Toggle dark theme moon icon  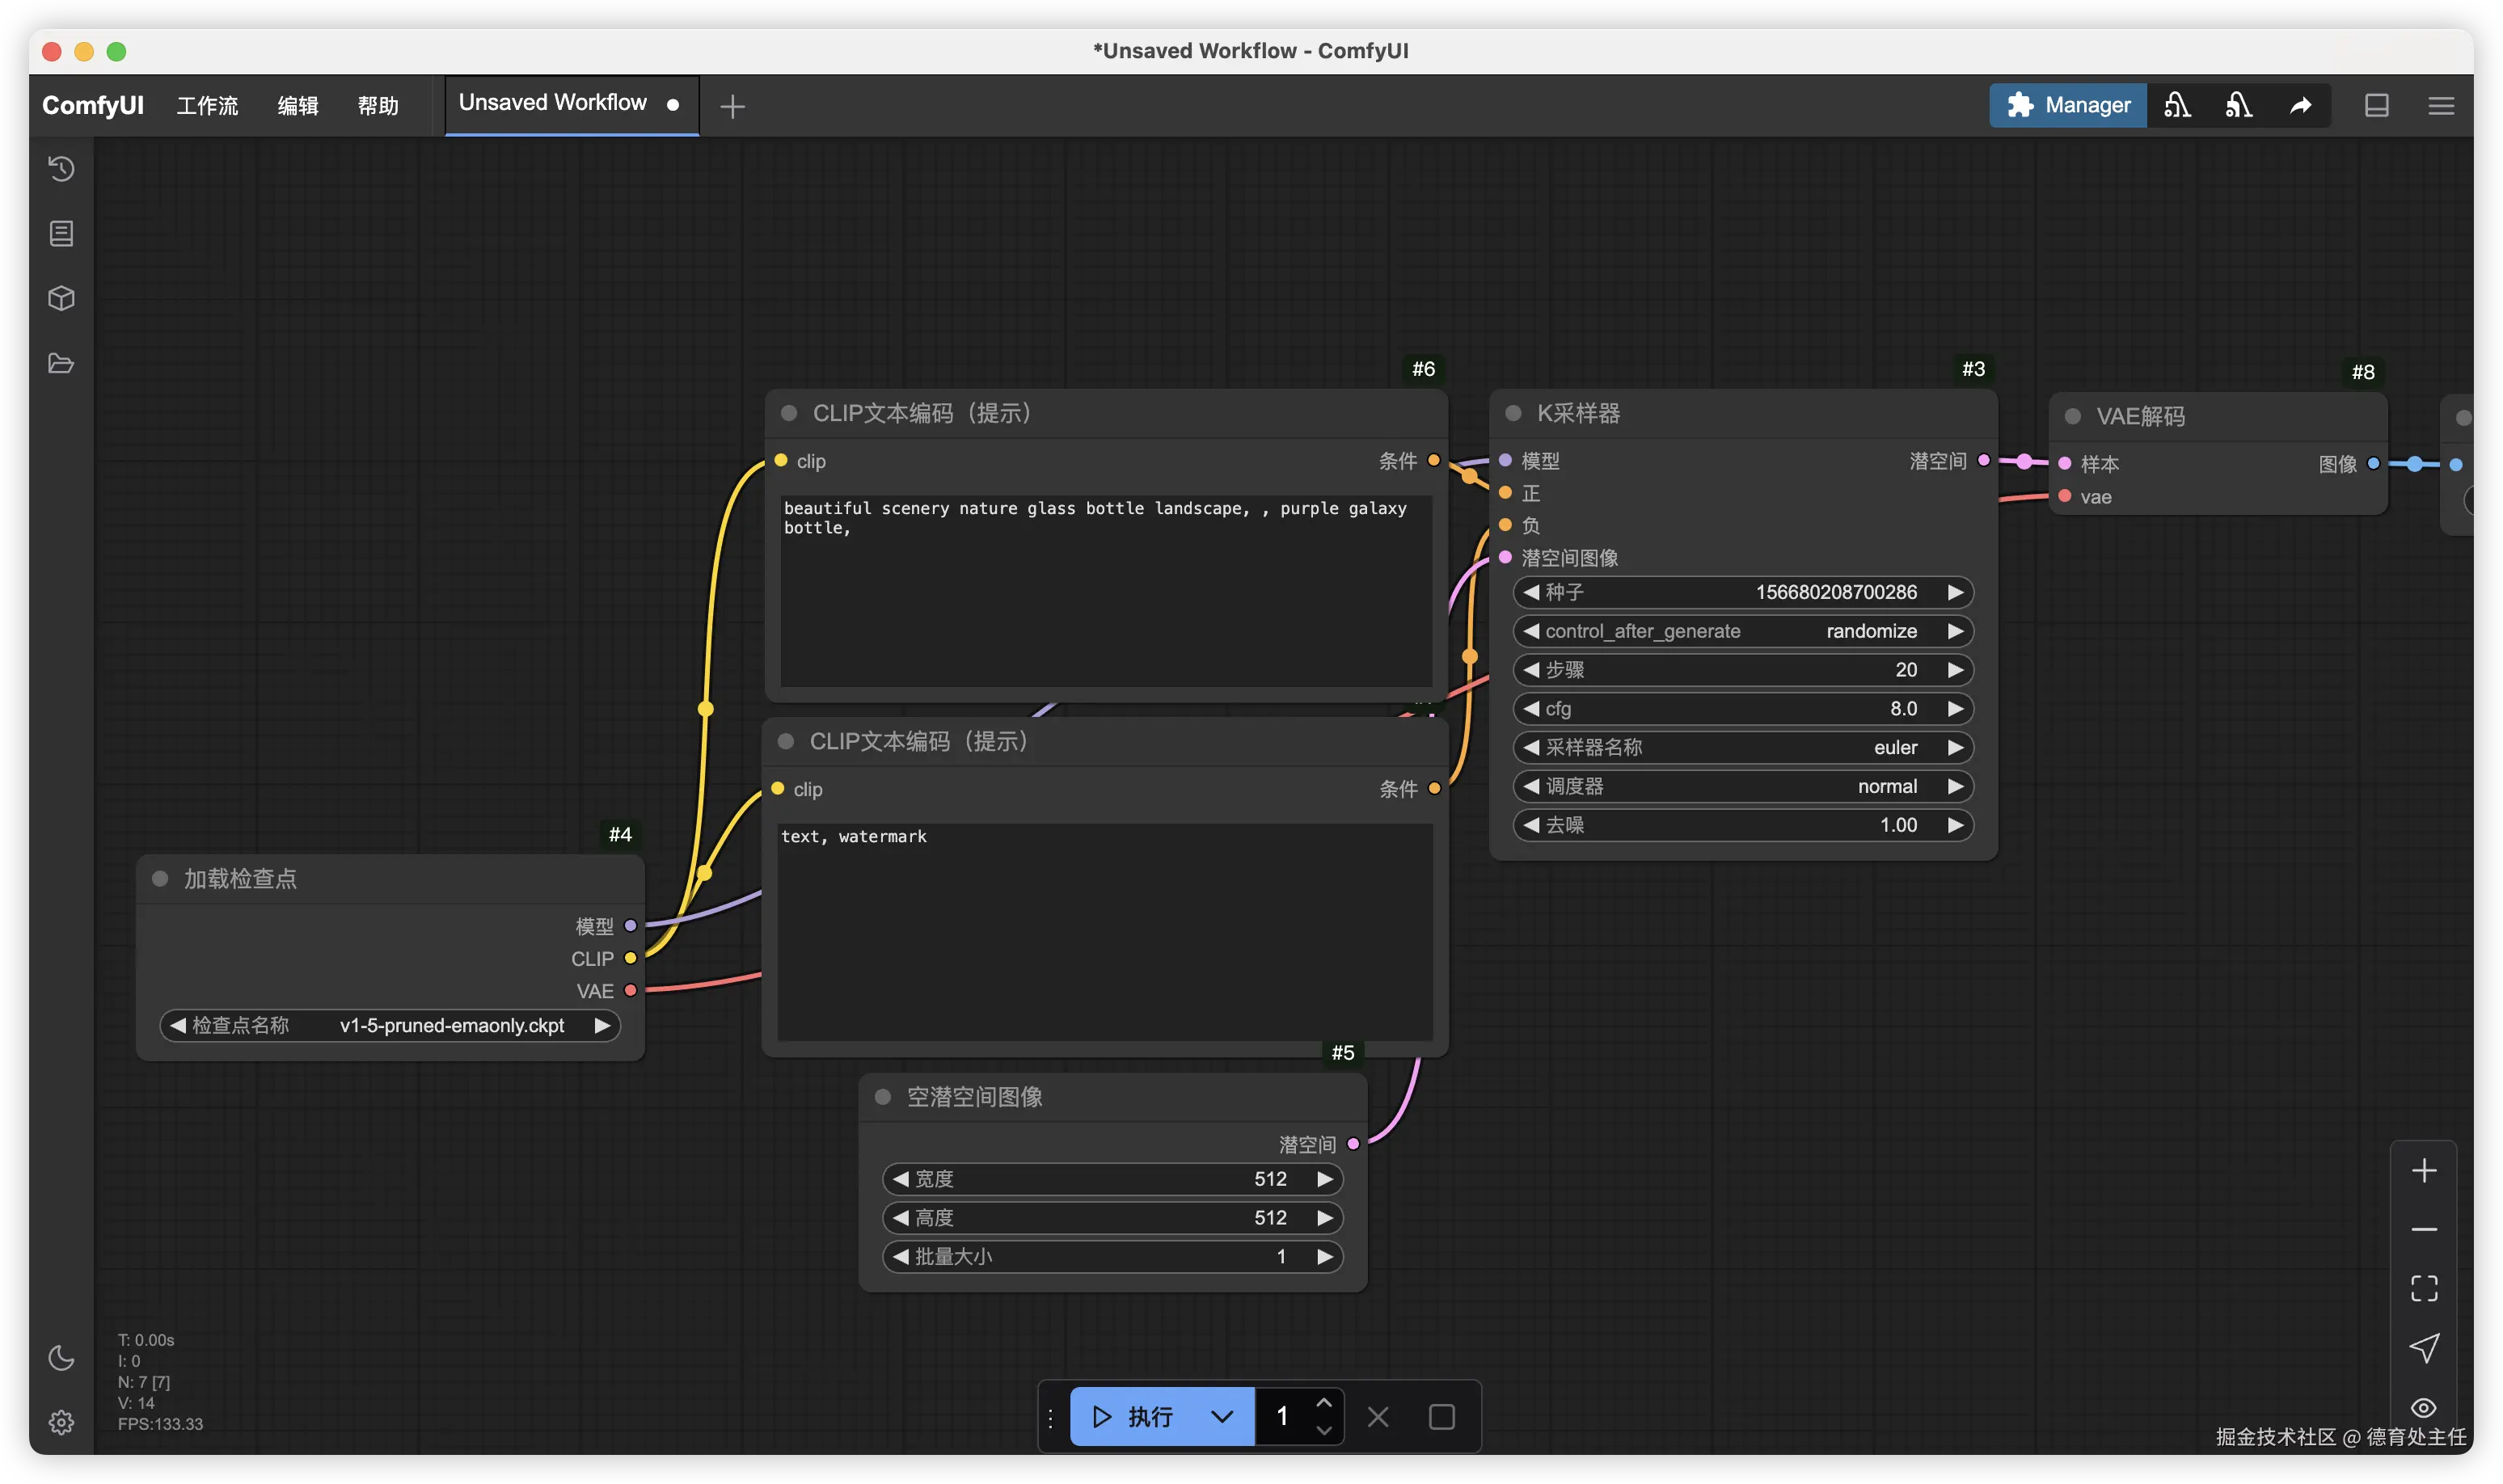click(x=61, y=1357)
